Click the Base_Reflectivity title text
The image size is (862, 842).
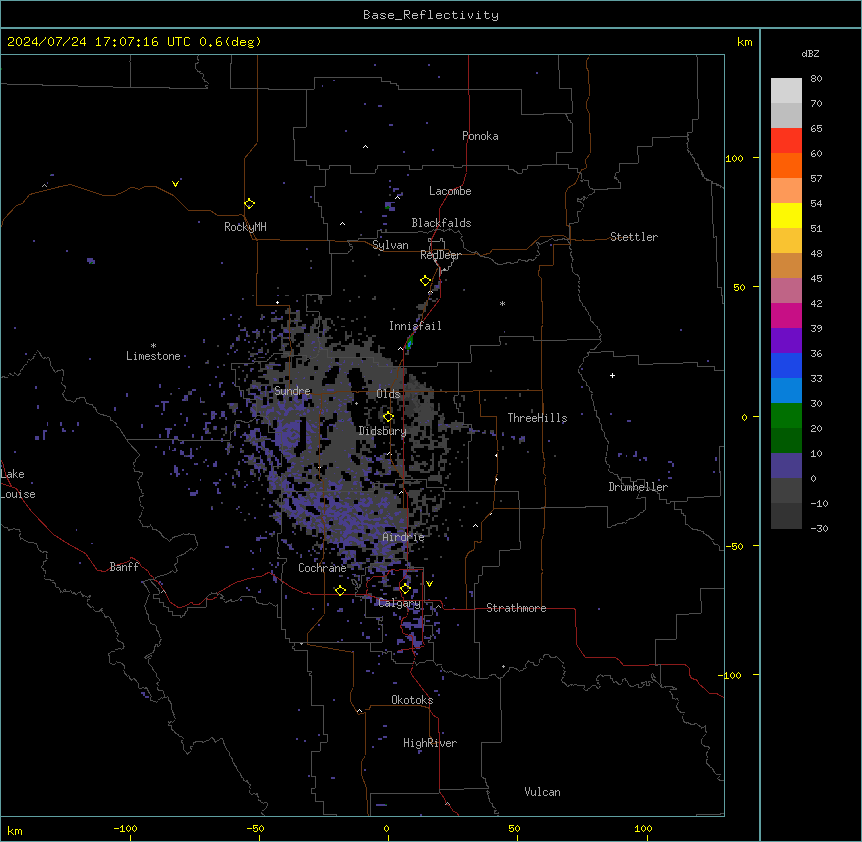[431, 15]
